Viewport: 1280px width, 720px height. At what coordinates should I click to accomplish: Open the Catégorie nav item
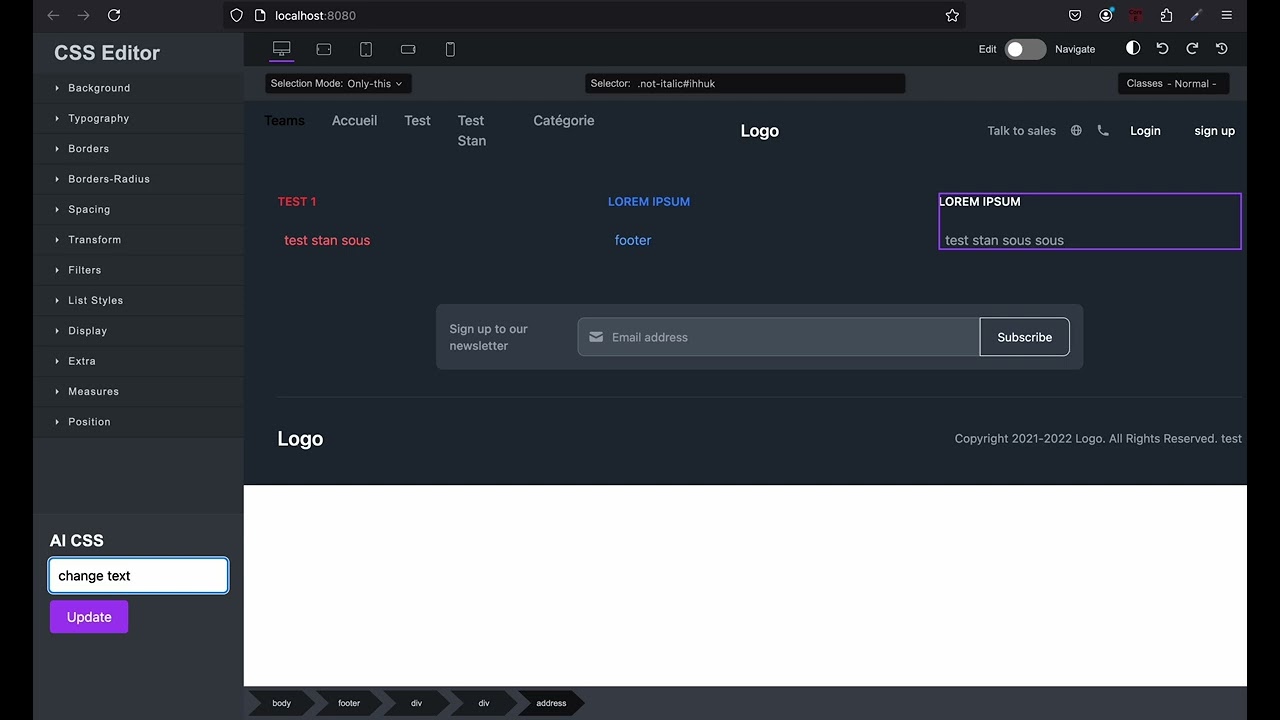coord(564,120)
